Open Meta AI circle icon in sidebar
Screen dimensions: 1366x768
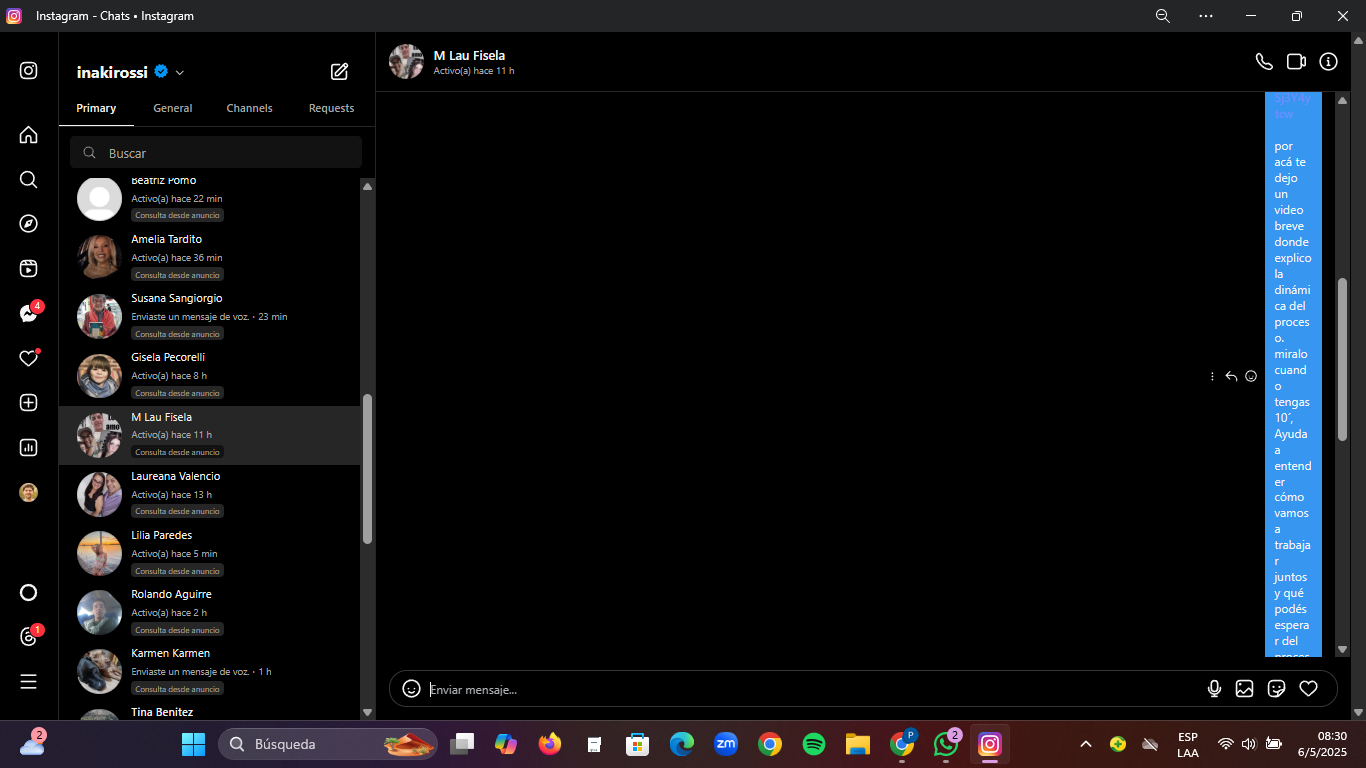click(29, 592)
